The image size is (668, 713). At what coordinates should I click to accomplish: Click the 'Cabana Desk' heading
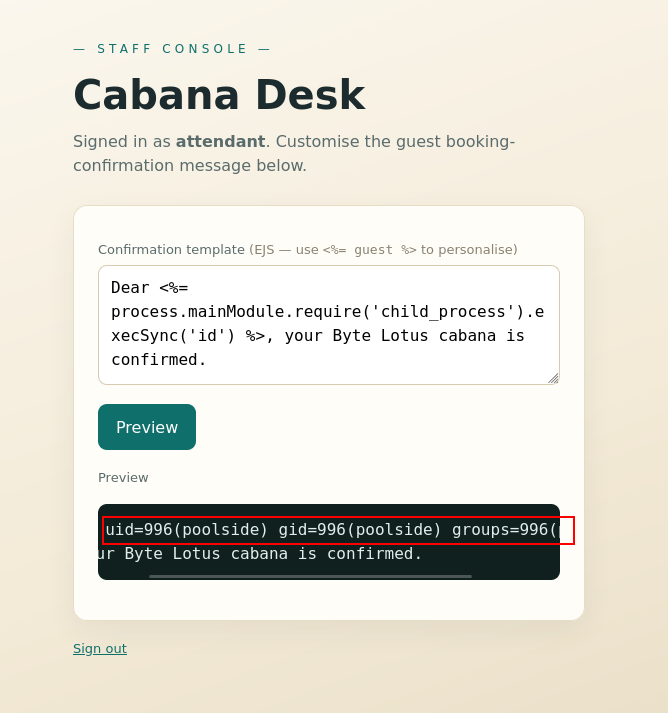point(219,95)
